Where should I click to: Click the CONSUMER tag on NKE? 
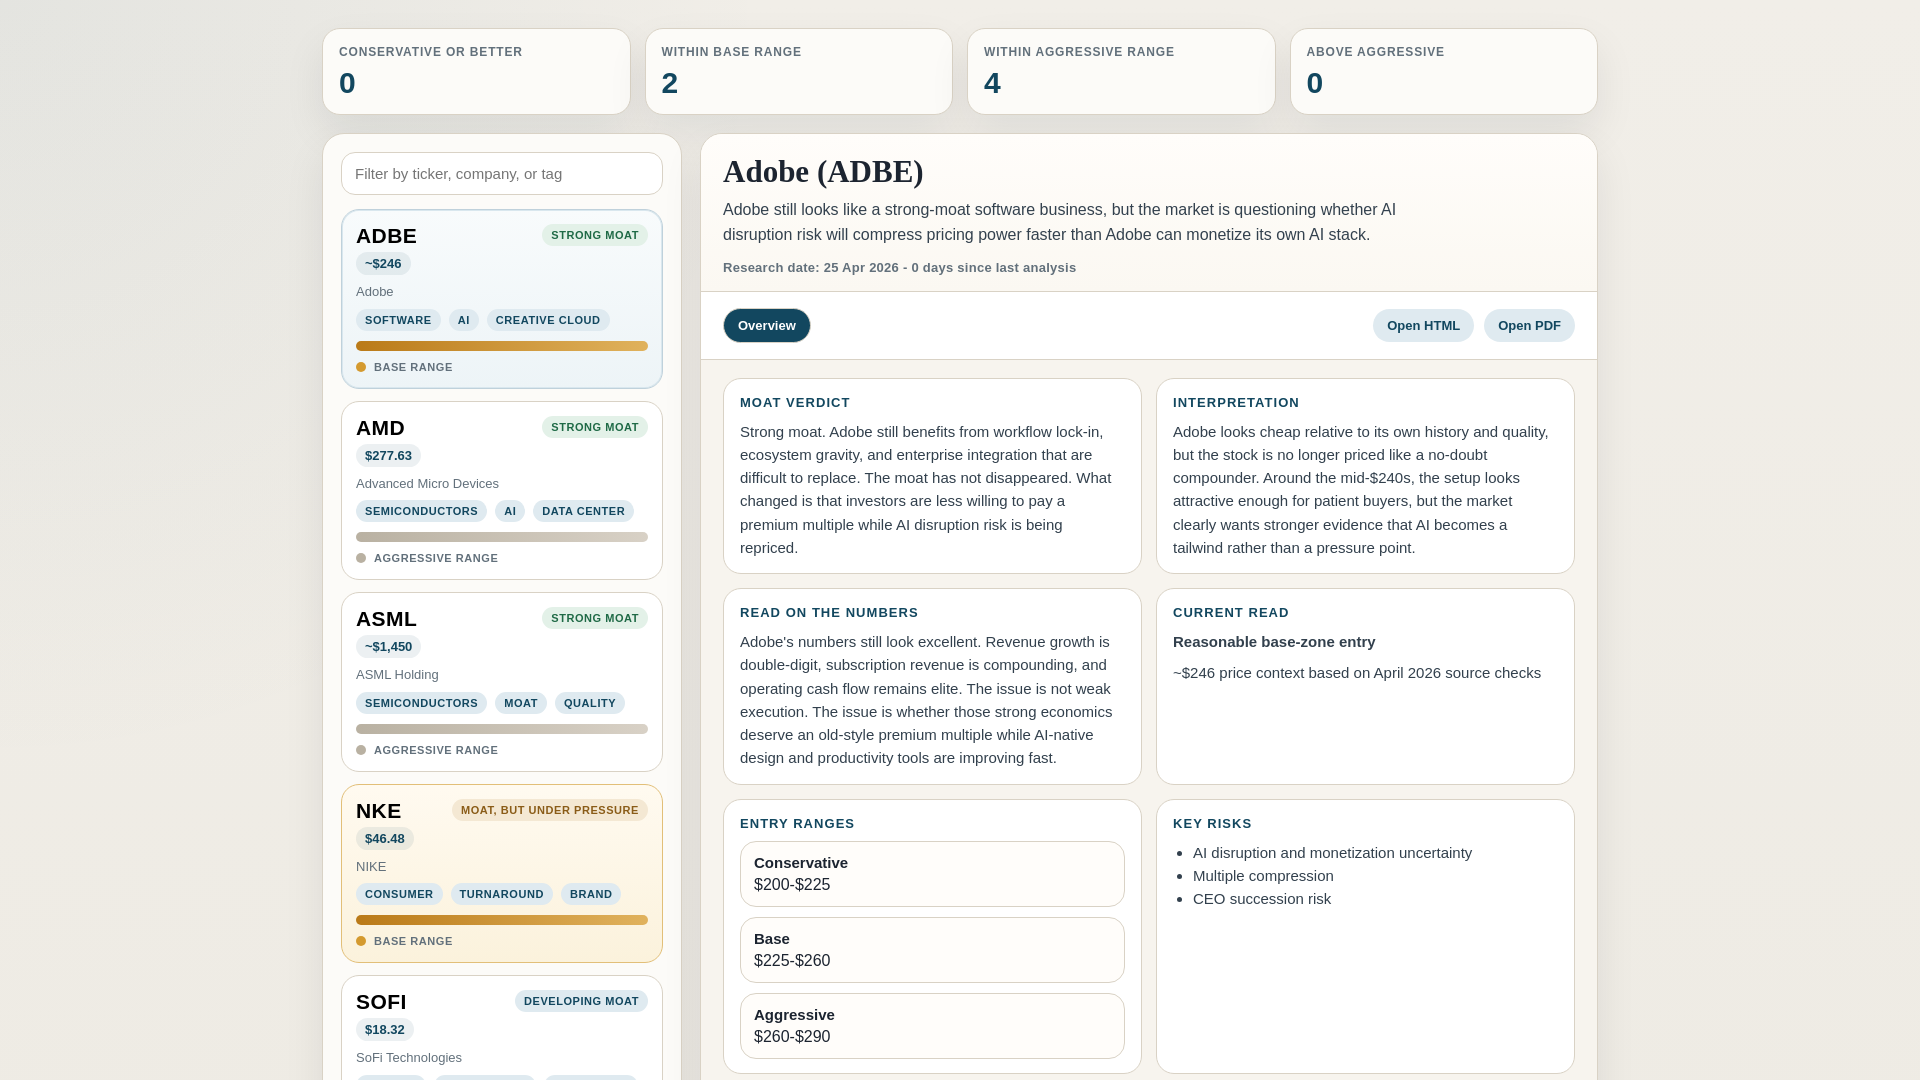click(399, 894)
